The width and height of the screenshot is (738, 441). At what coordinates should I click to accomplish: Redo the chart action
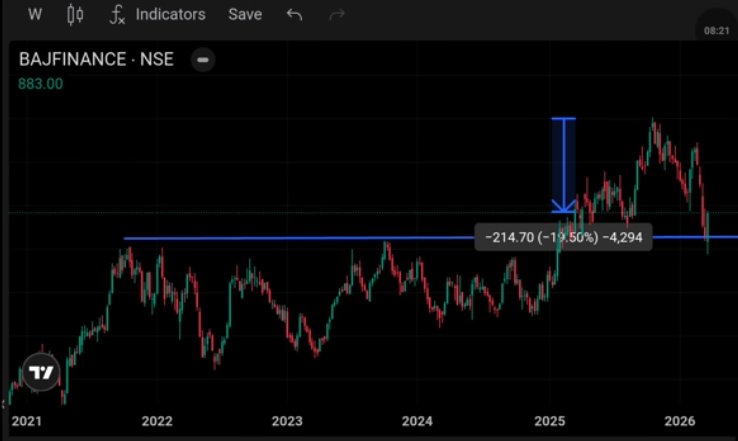pyautogui.click(x=337, y=15)
